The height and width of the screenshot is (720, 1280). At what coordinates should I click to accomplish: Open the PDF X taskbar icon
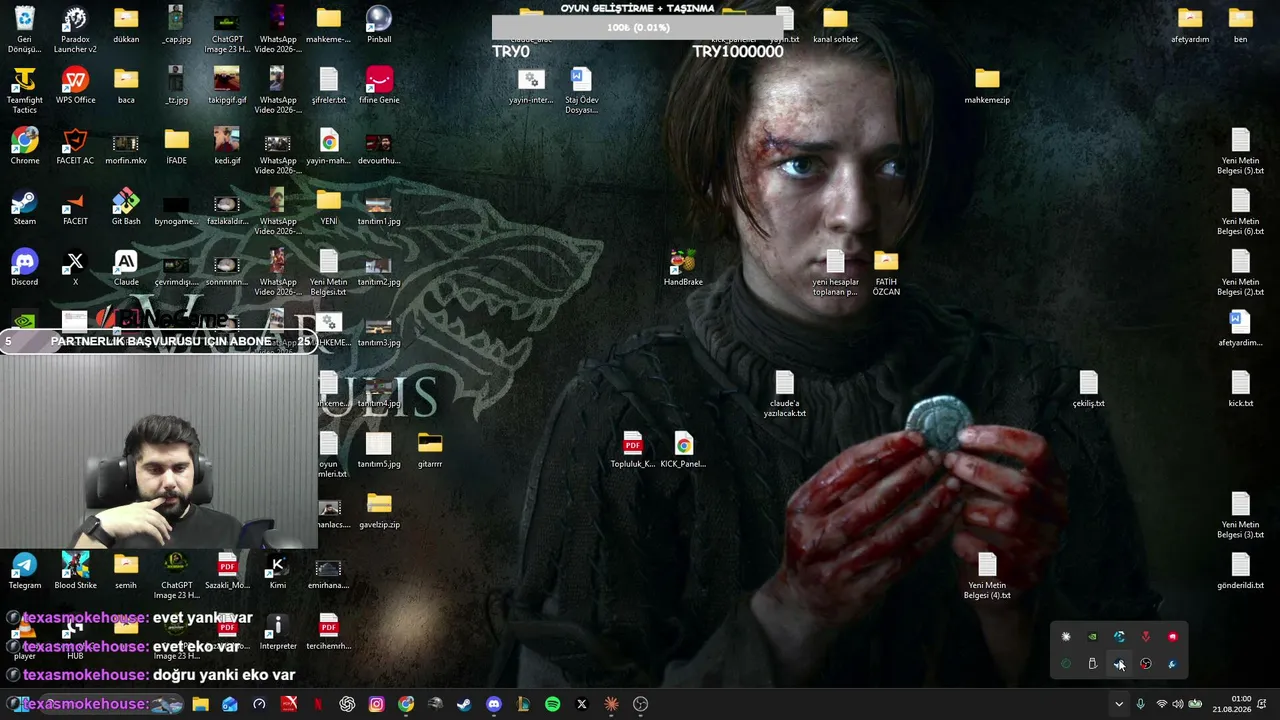tap(289, 704)
